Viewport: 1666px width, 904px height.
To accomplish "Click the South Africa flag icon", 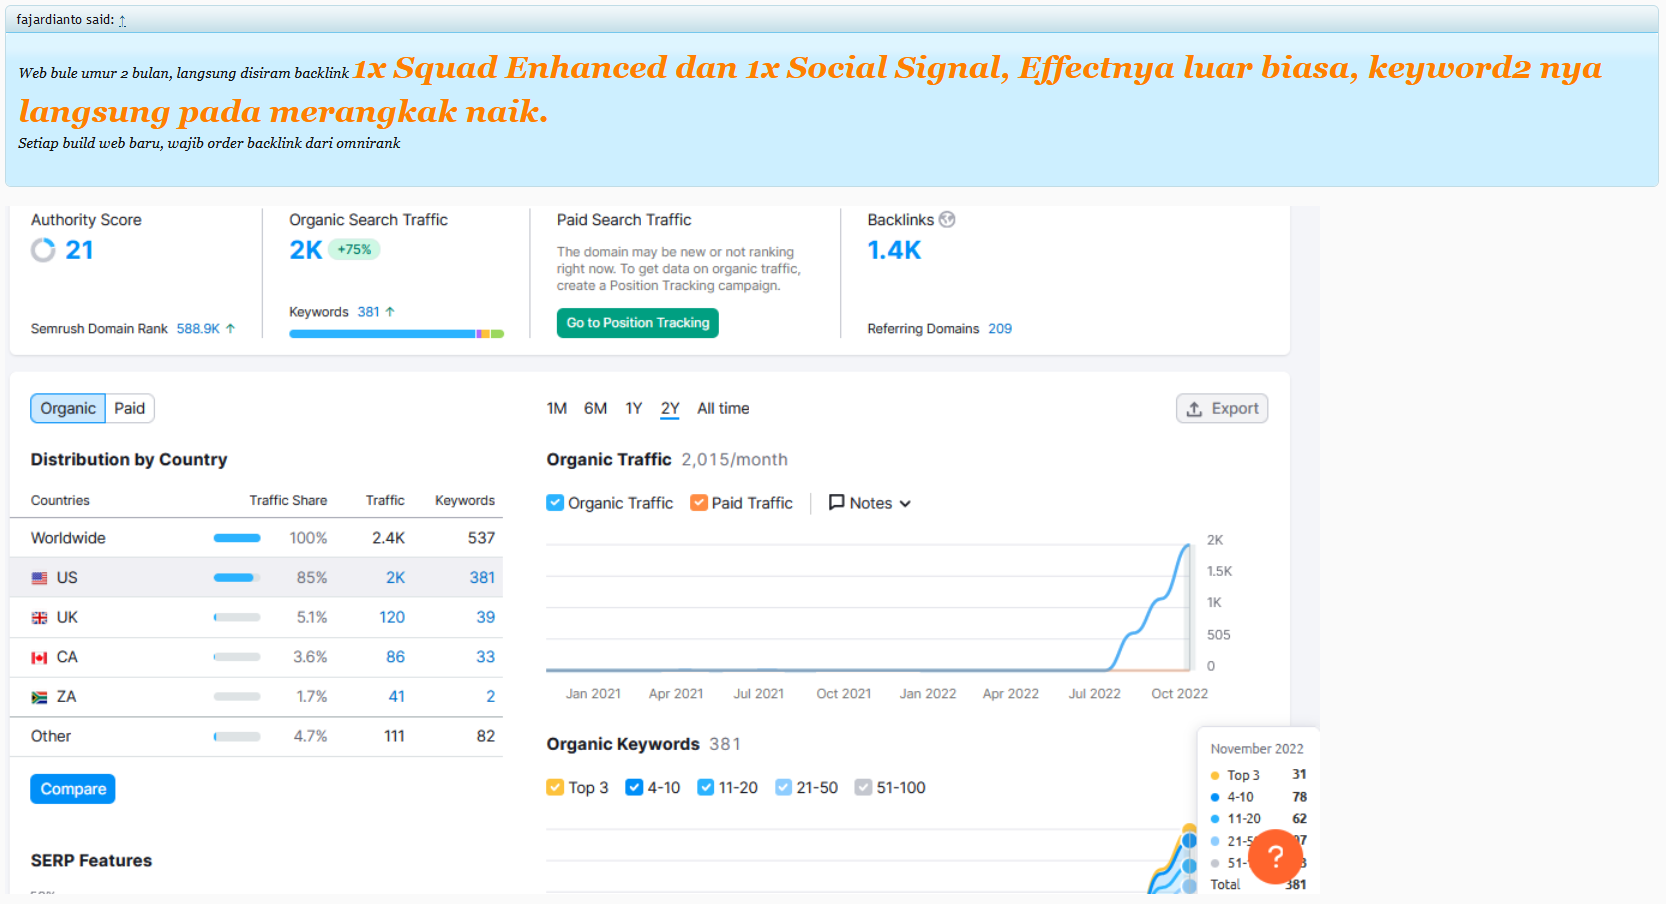I will pos(39,697).
